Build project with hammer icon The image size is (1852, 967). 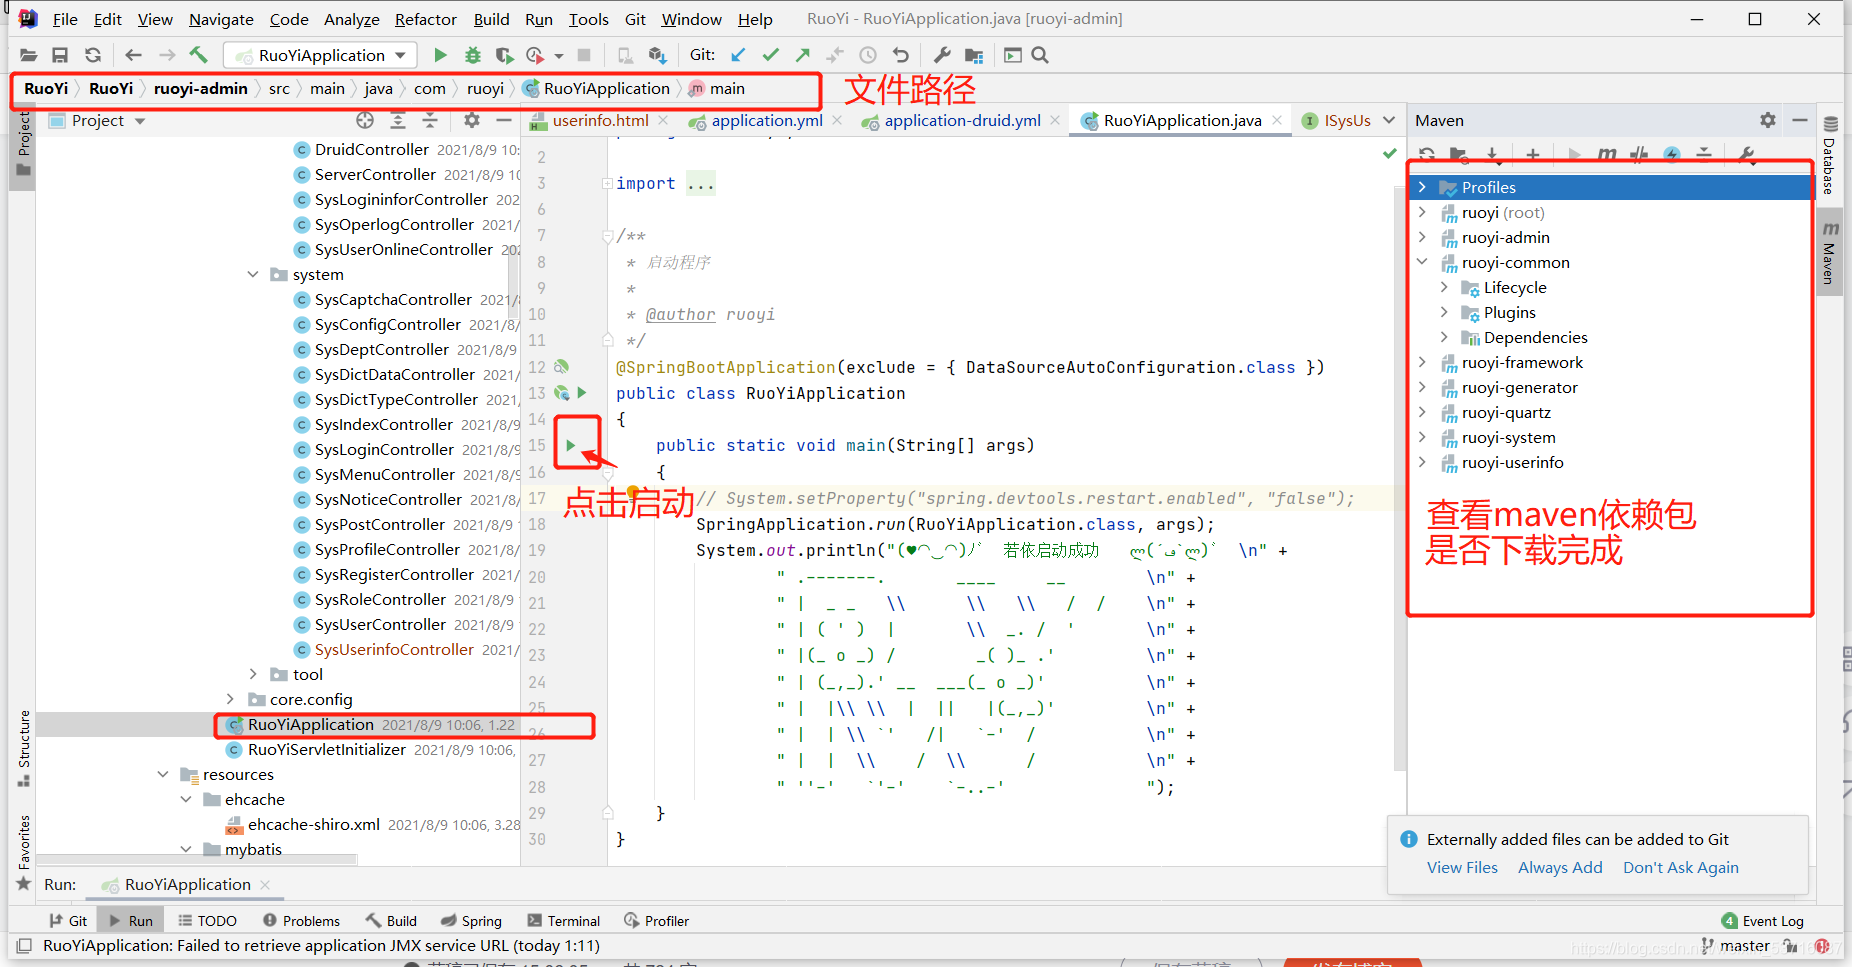tap(198, 55)
